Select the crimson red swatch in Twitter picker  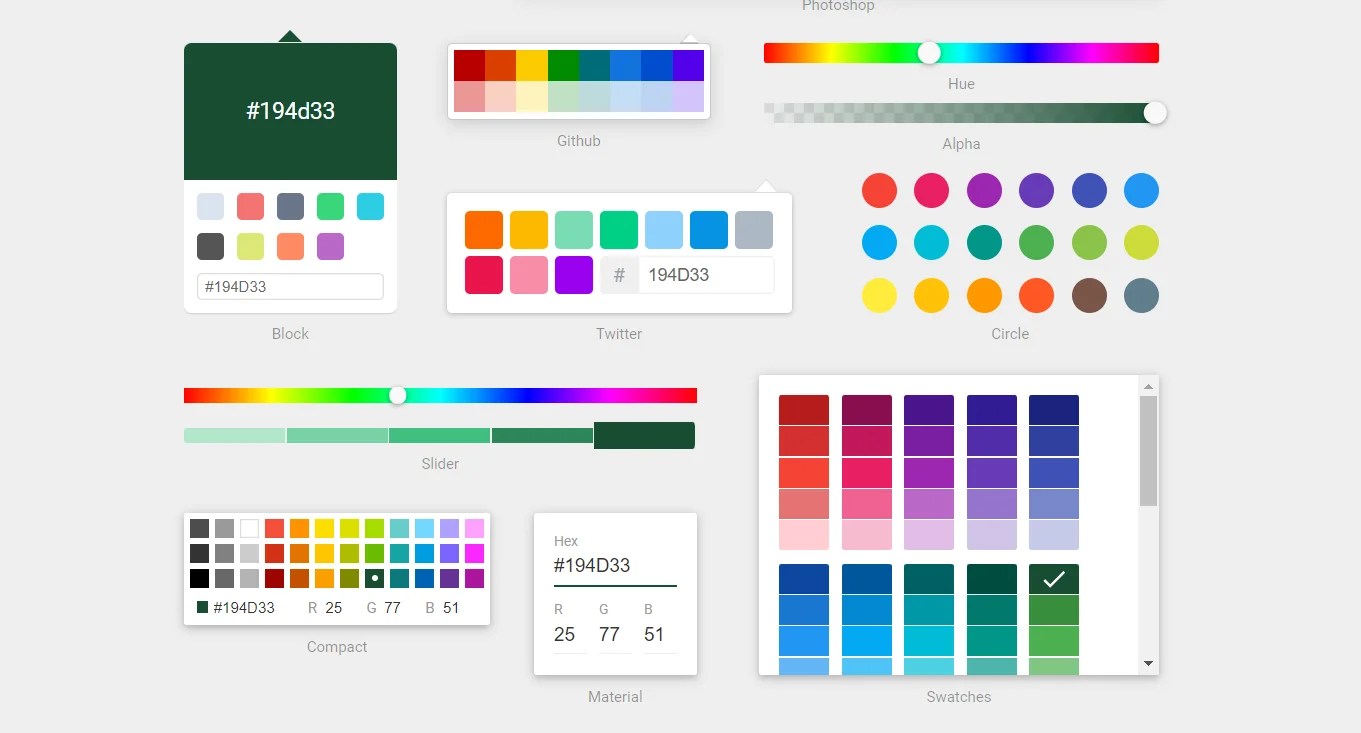click(x=484, y=275)
